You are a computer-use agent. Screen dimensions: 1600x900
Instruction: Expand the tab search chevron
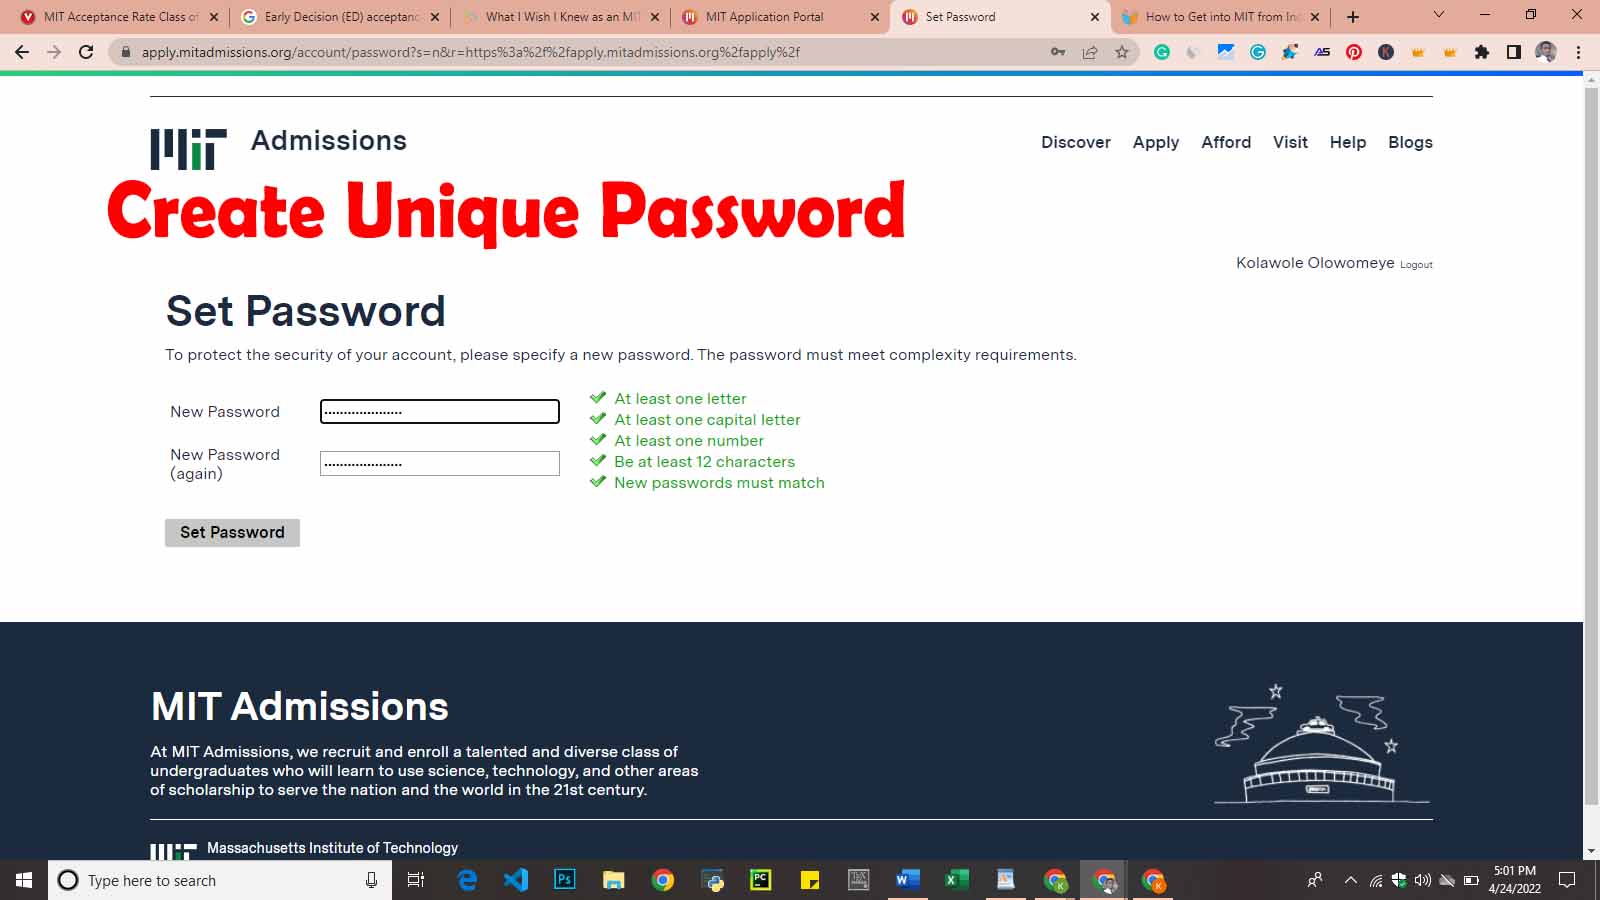point(1439,15)
